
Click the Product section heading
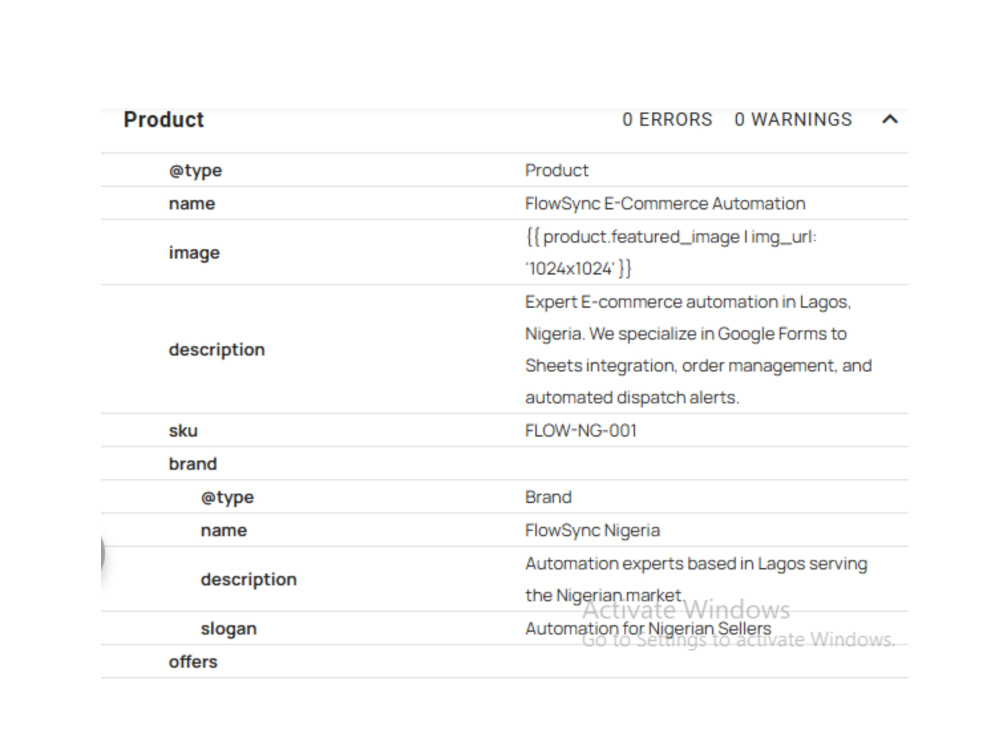[164, 119]
